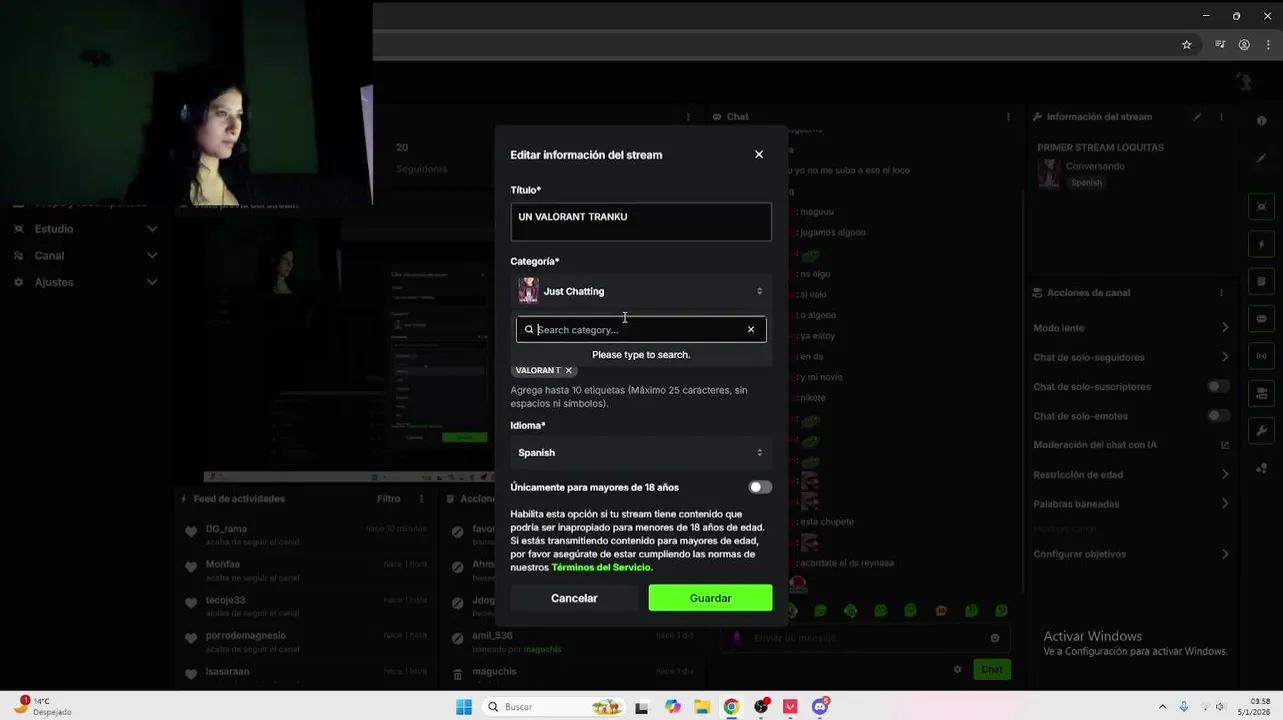
Task: Toggle Chat de solo-suscriptores switch
Action: click(1217, 386)
